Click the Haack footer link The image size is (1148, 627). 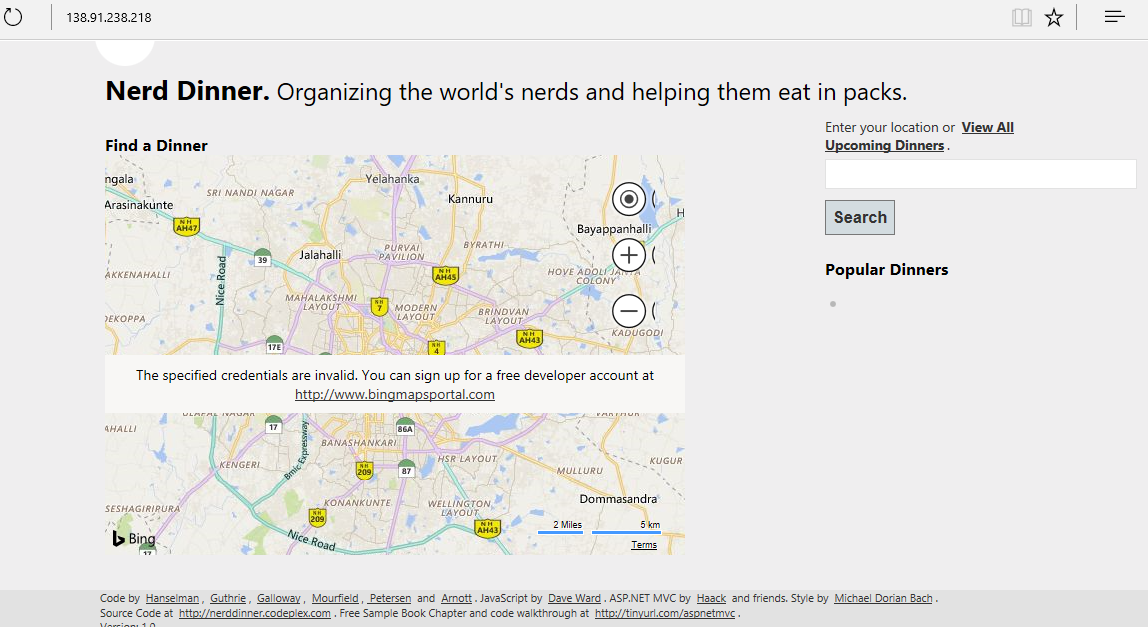click(711, 598)
